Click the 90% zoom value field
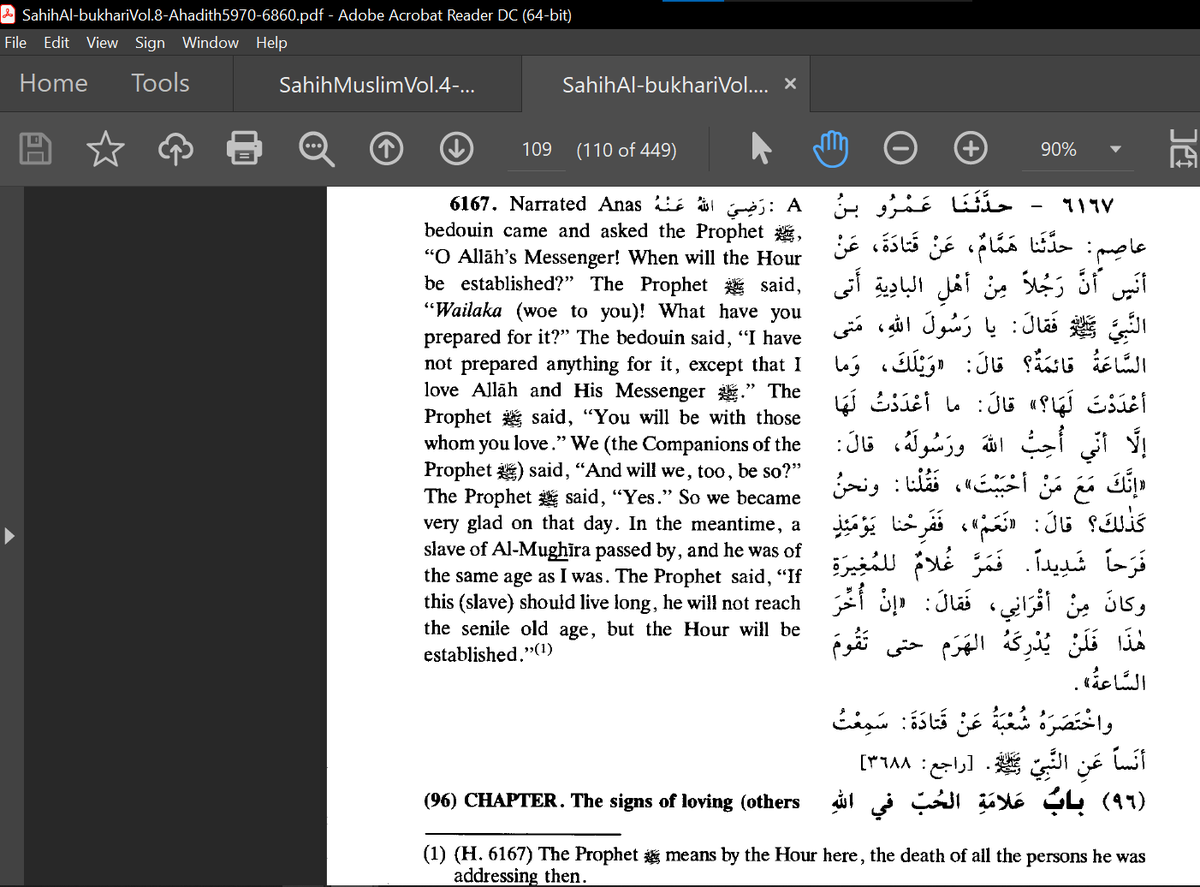This screenshot has height=887, width=1200. [x=1058, y=149]
